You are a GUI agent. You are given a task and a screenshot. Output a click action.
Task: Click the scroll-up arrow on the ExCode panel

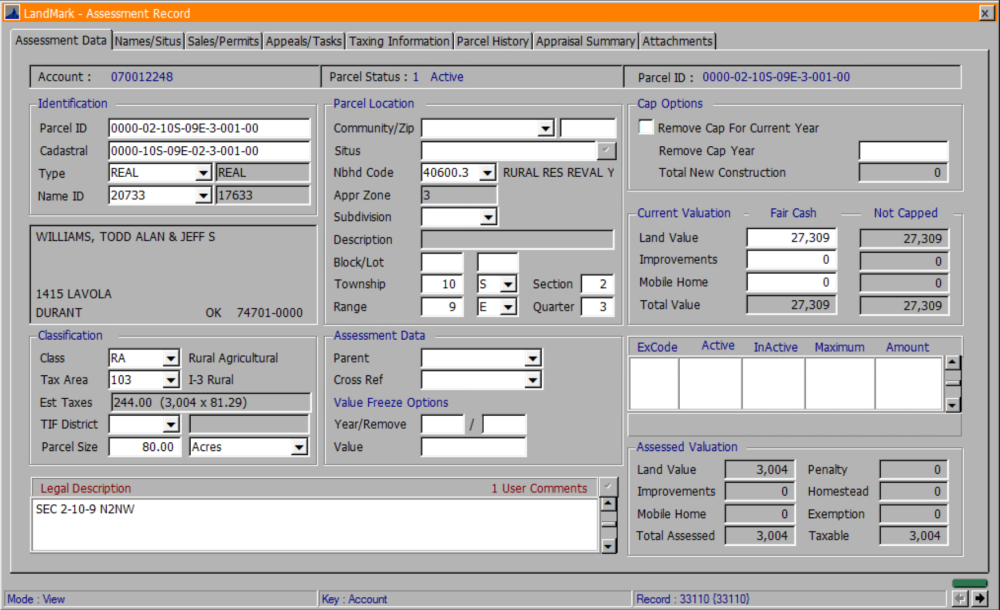click(x=951, y=362)
